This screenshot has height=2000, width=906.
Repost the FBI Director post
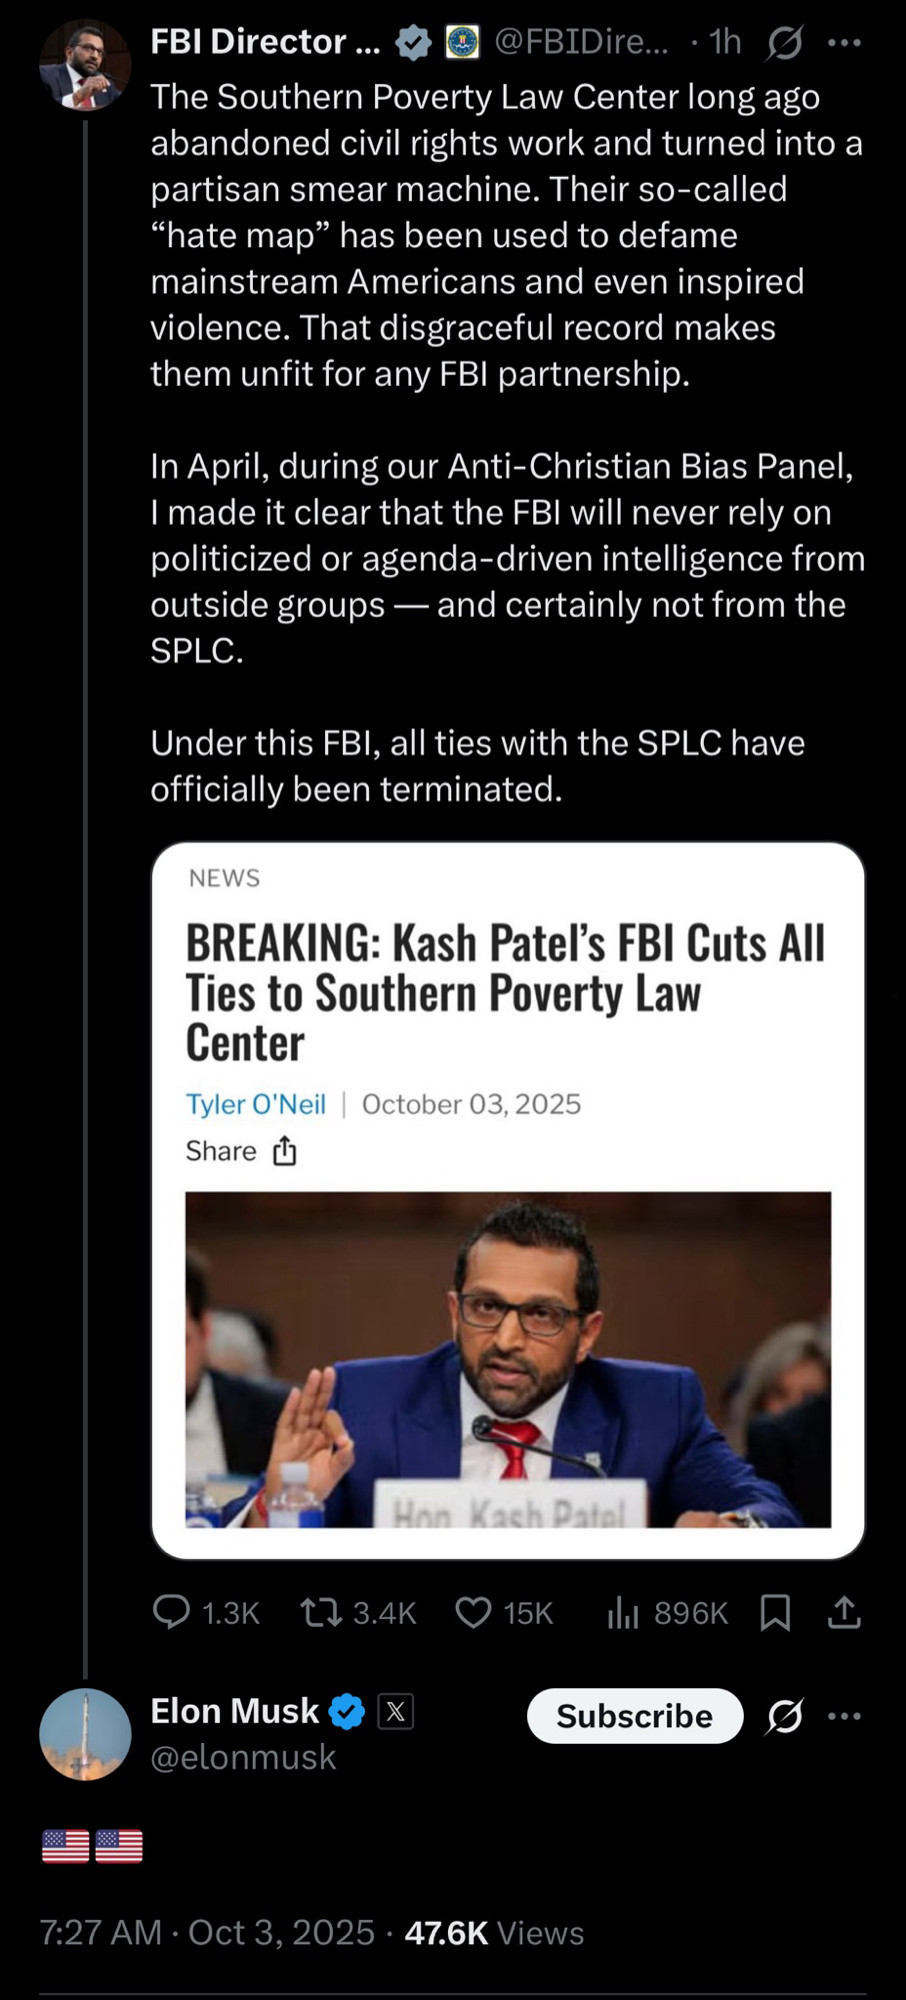point(322,1612)
